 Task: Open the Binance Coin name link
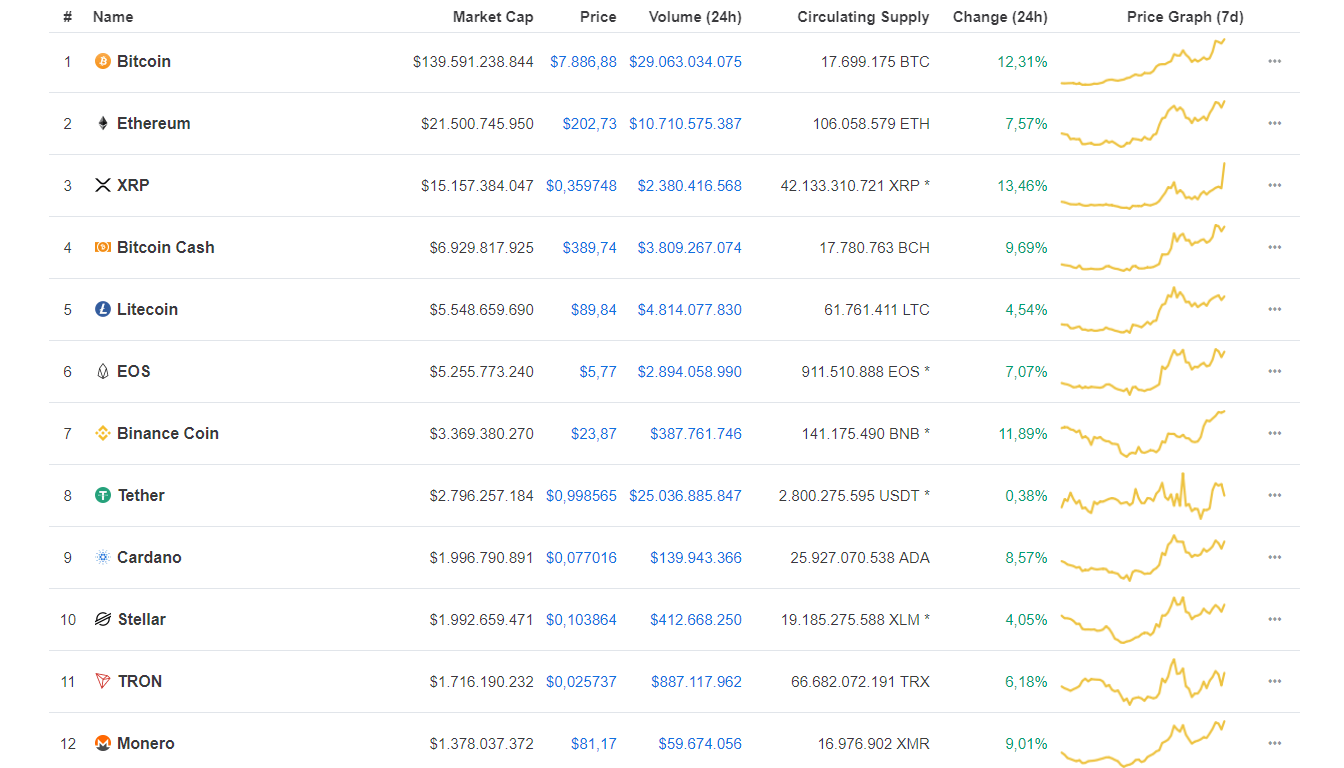[x=168, y=434]
